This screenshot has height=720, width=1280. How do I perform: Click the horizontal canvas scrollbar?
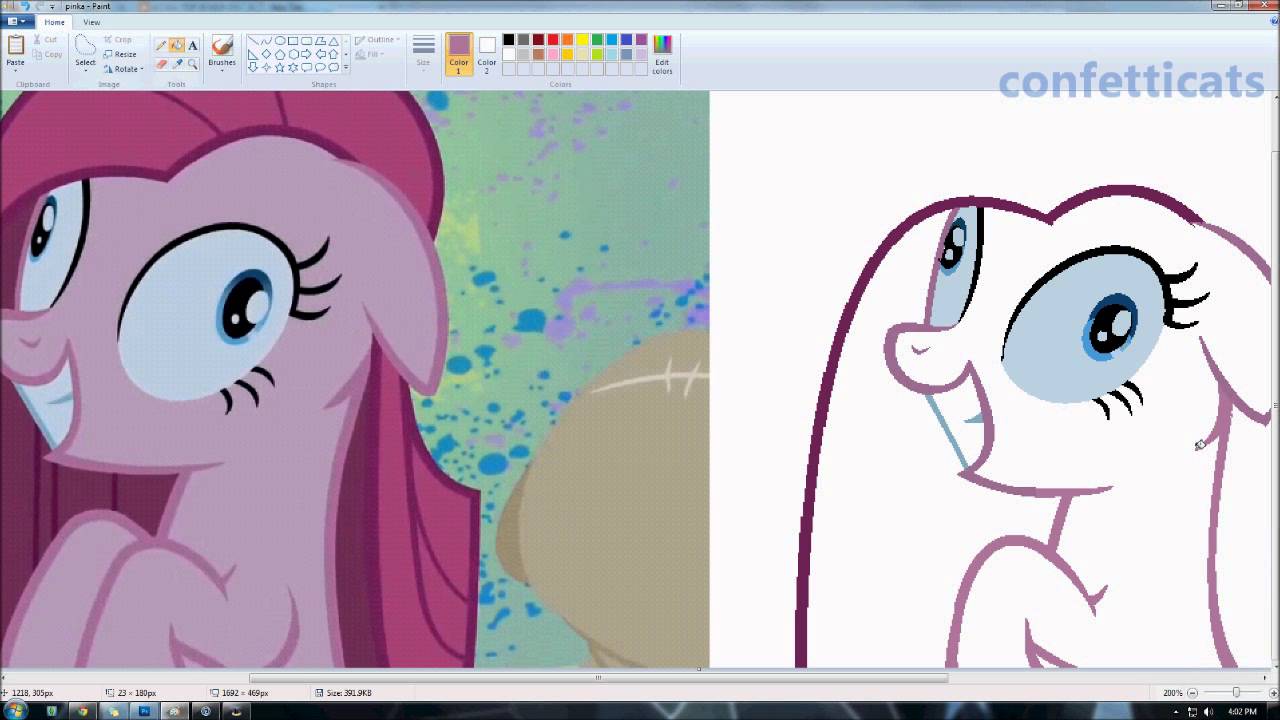pos(598,677)
